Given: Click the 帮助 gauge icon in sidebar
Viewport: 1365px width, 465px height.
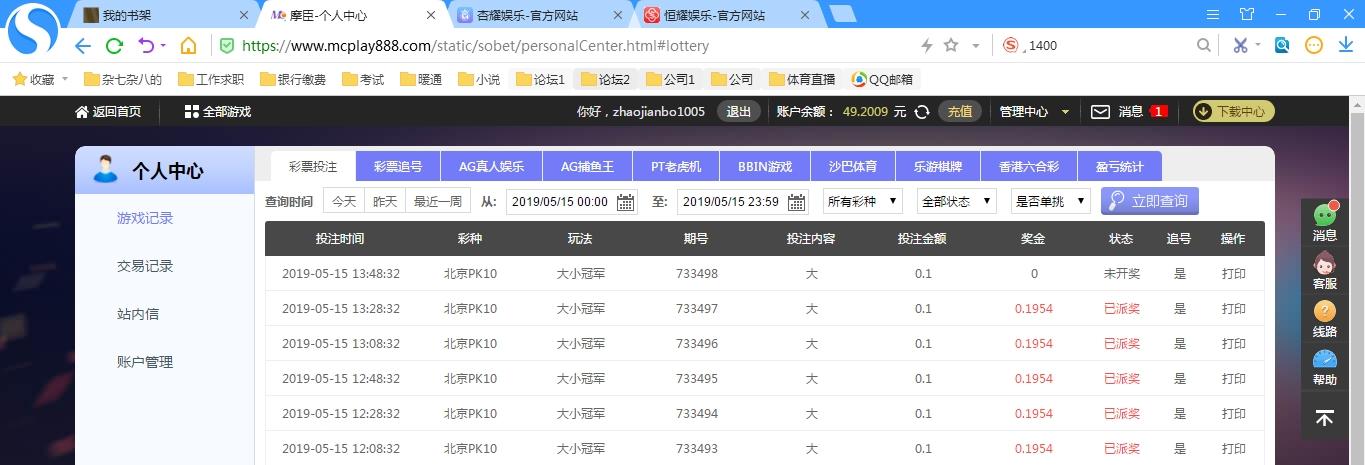Looking at the screenshot, I should [x=1325, y=361].
